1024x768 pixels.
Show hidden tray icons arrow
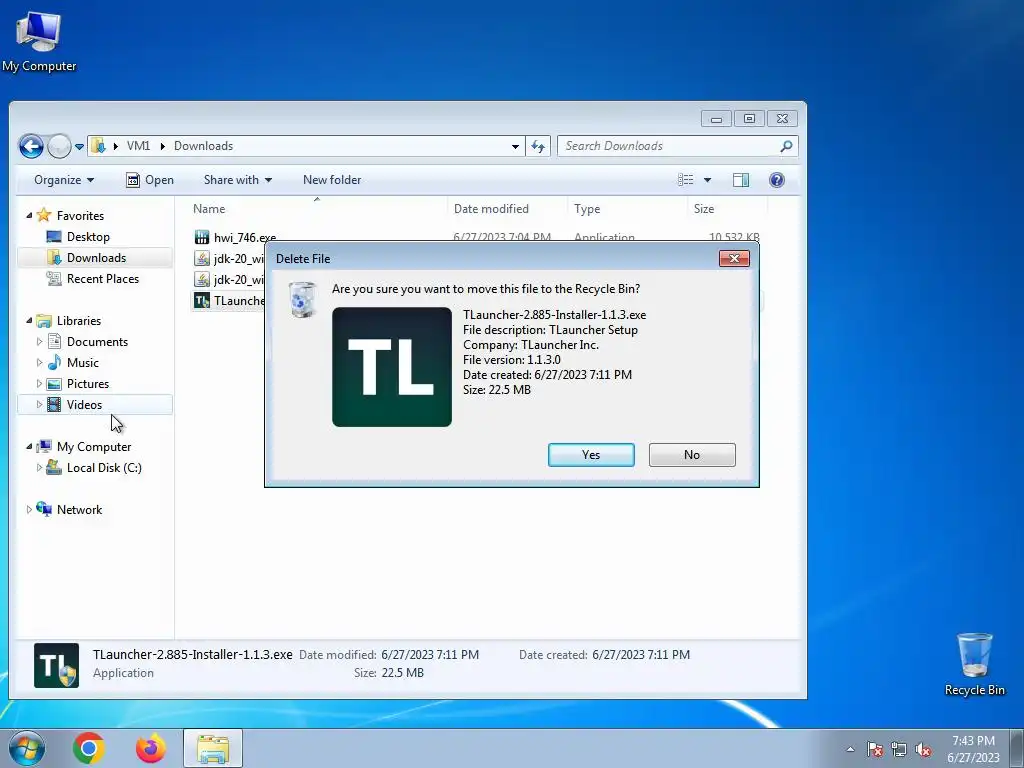850,749
